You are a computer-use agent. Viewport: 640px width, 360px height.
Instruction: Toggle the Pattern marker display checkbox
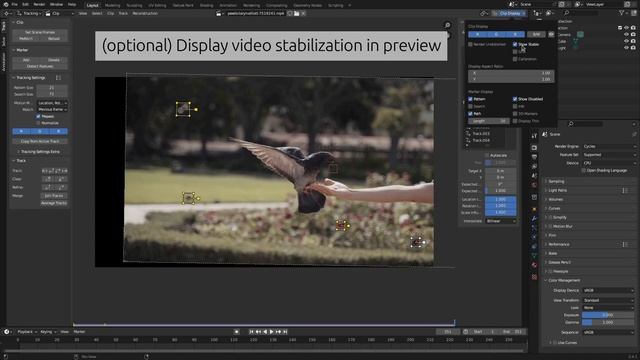click(470, 99)
